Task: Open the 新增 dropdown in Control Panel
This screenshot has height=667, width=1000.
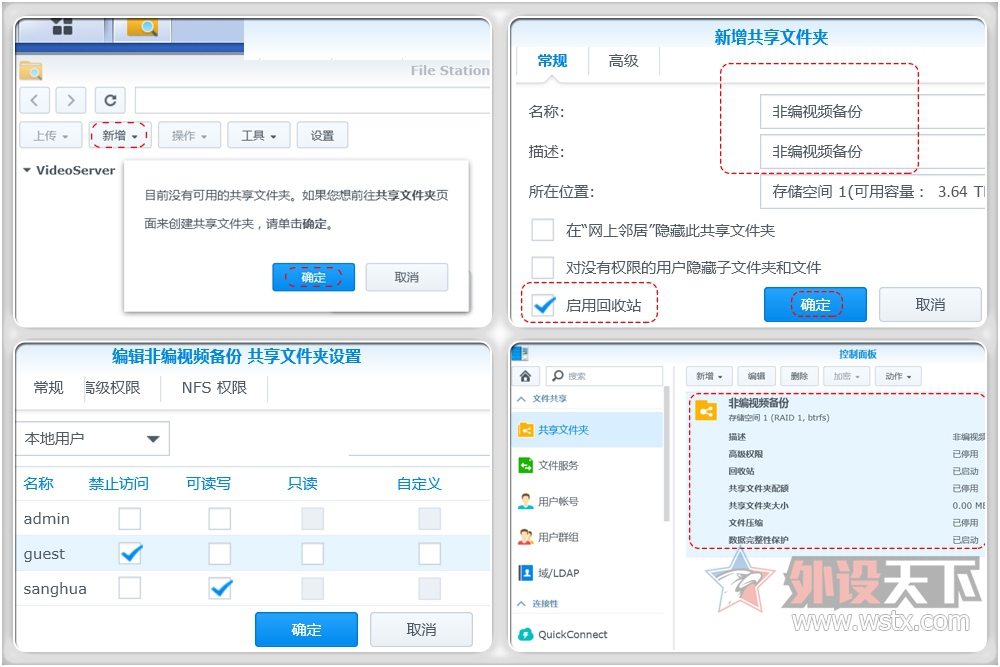Action: tap(709, 376)
